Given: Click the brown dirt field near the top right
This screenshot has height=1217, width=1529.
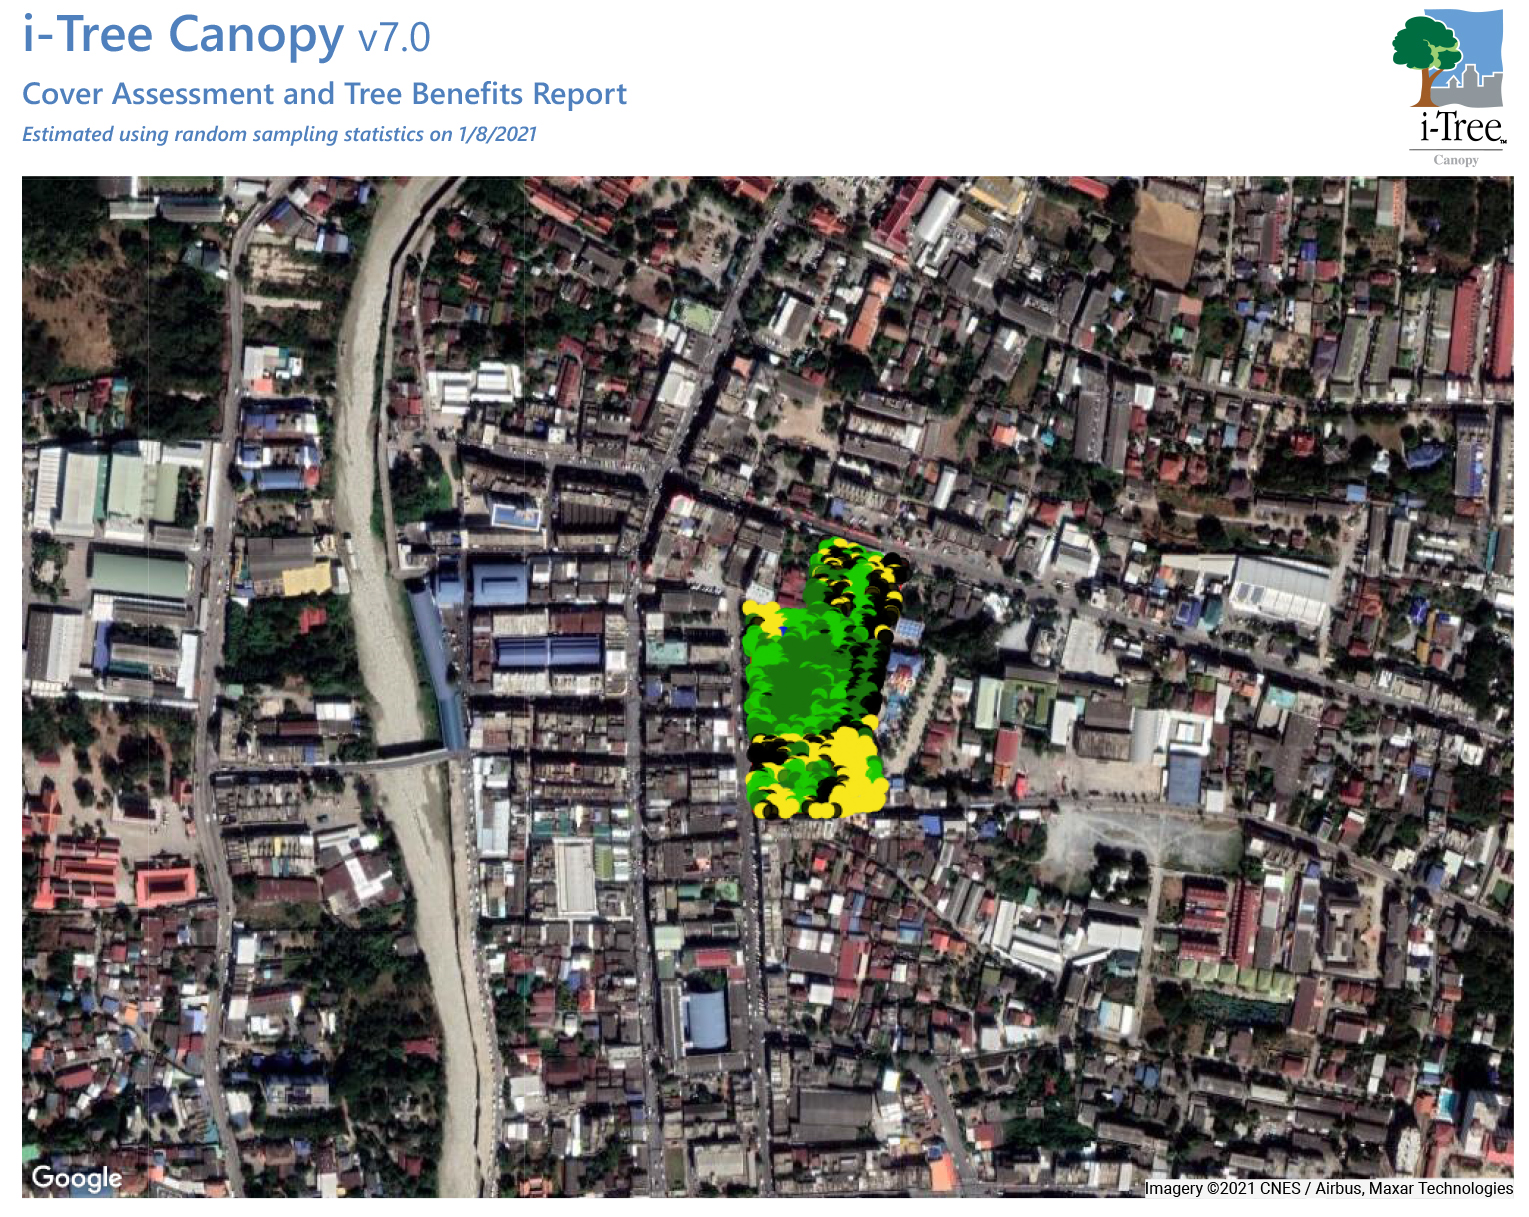Looking at the screenshot, I should (1165, 235).
